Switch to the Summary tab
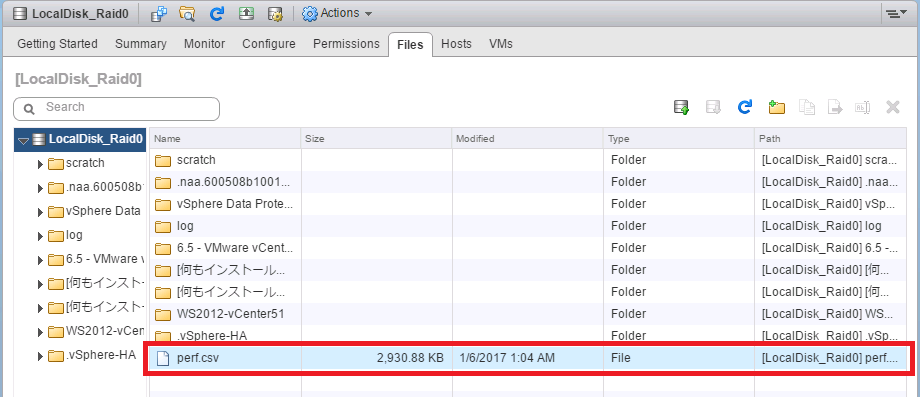 [141, 44]
